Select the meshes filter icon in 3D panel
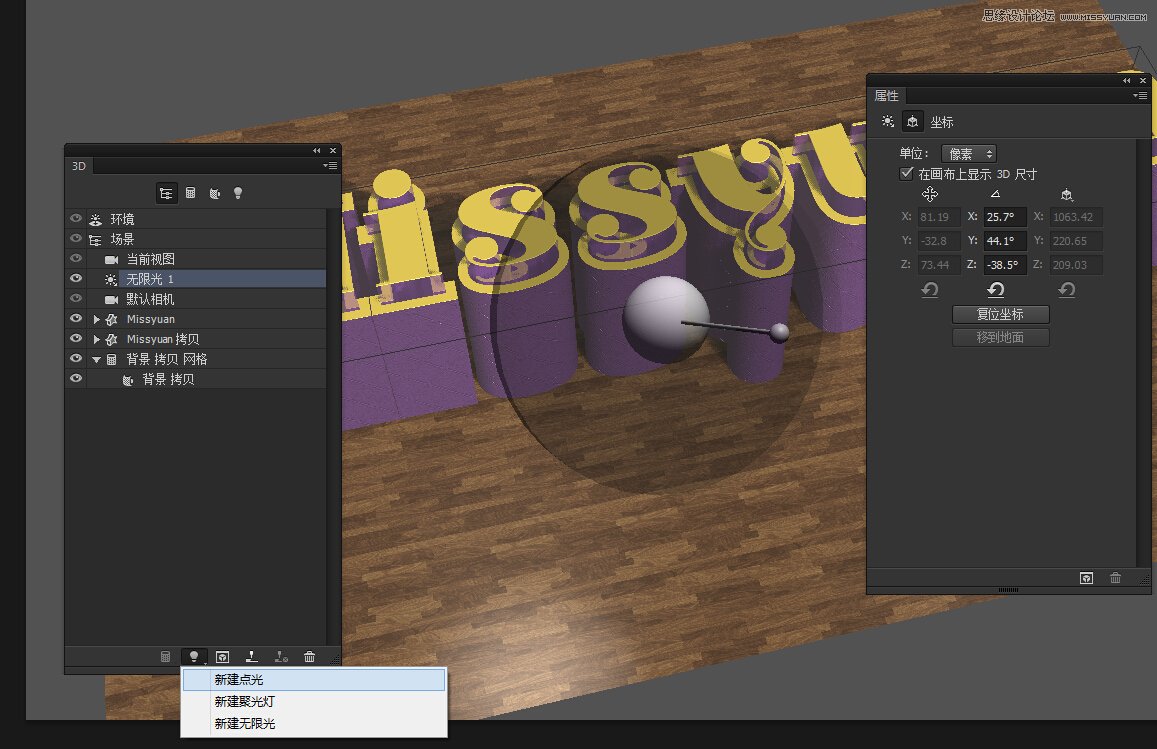1157x749 pixels. tap(190, 193)
